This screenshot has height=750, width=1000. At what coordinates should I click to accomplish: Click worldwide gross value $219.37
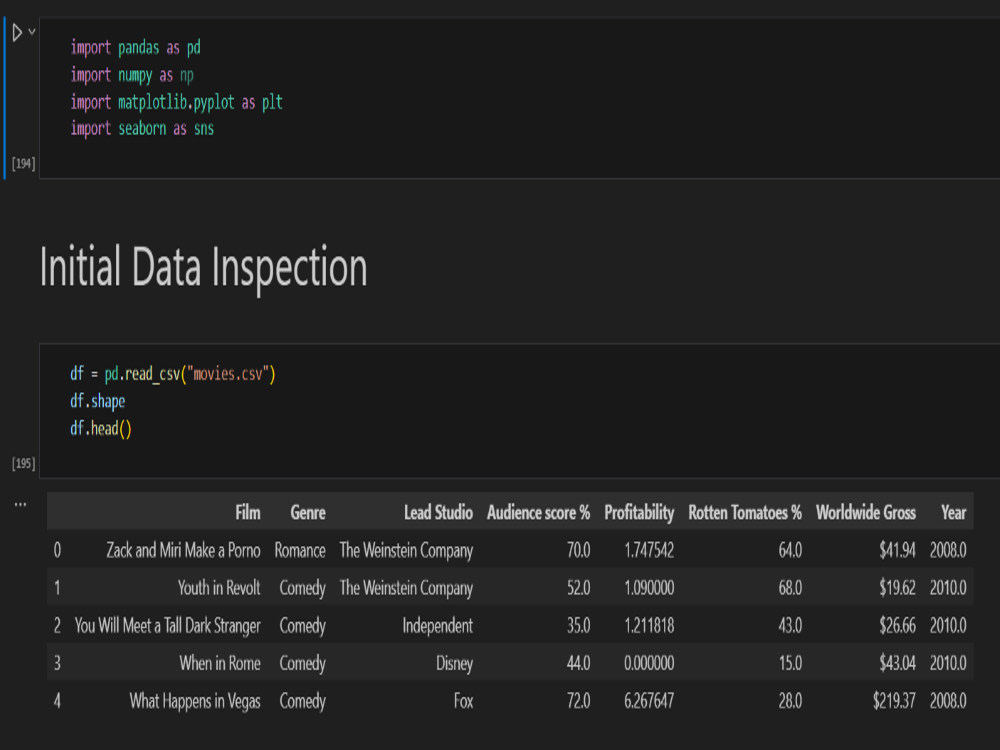894,701
